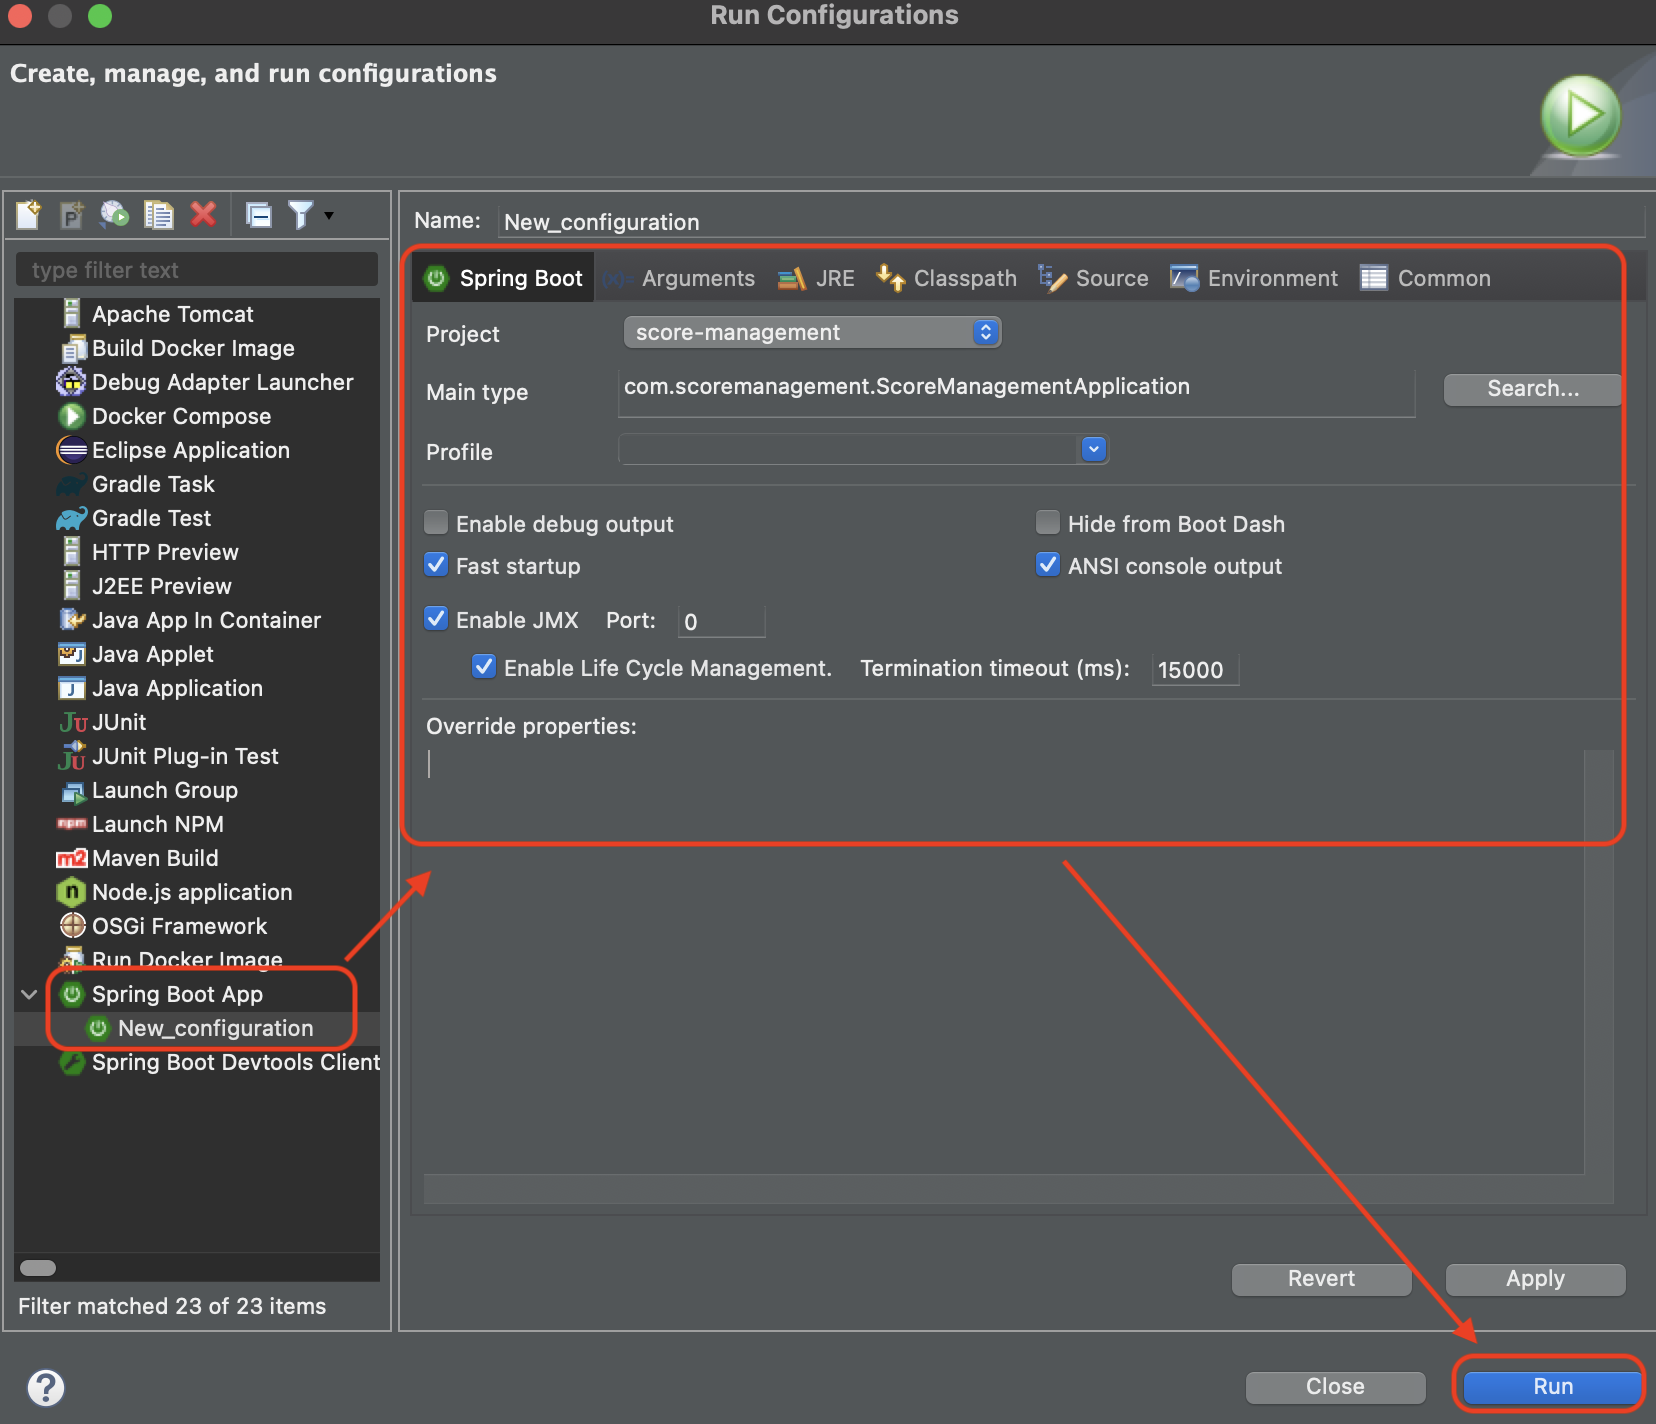The height and width of the screenshot is (1424, 1656).
Task: Check Hide from Boot Dash
Action: point(1048,523)
